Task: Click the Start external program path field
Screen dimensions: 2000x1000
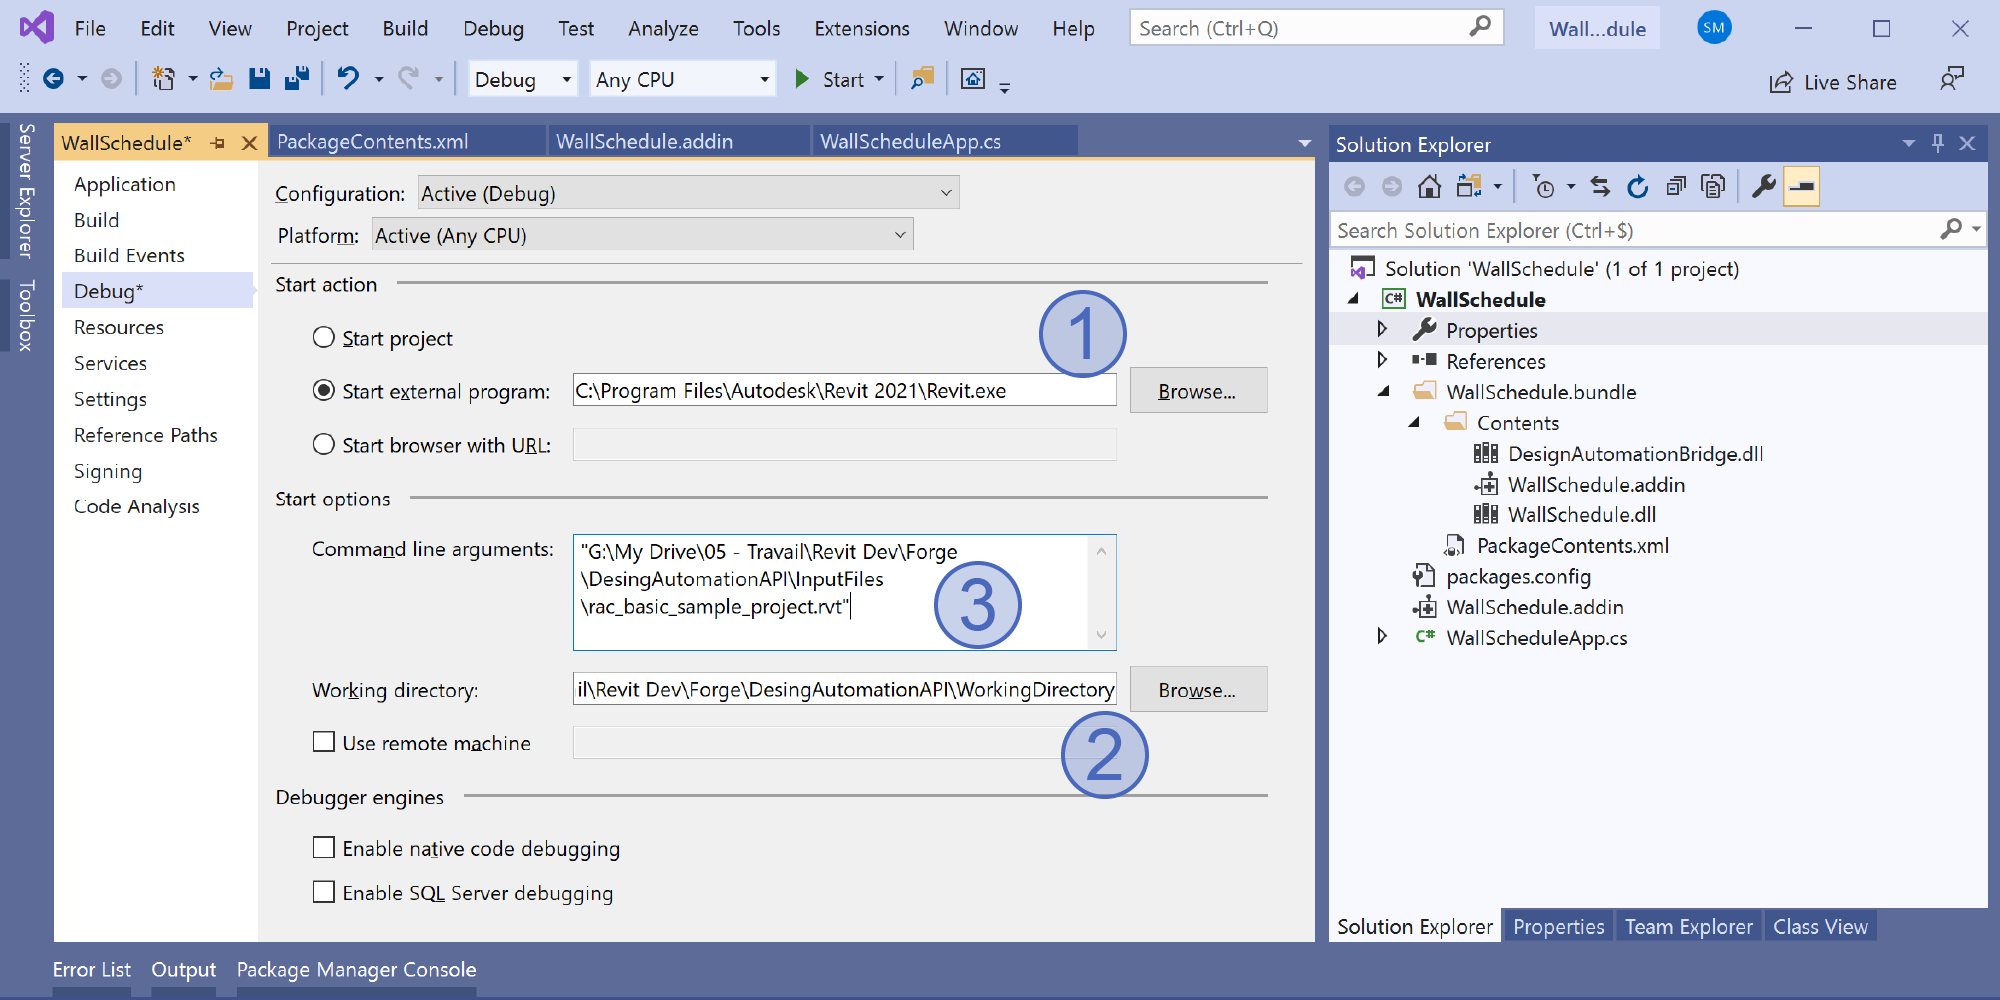Action: pos(844,390)
